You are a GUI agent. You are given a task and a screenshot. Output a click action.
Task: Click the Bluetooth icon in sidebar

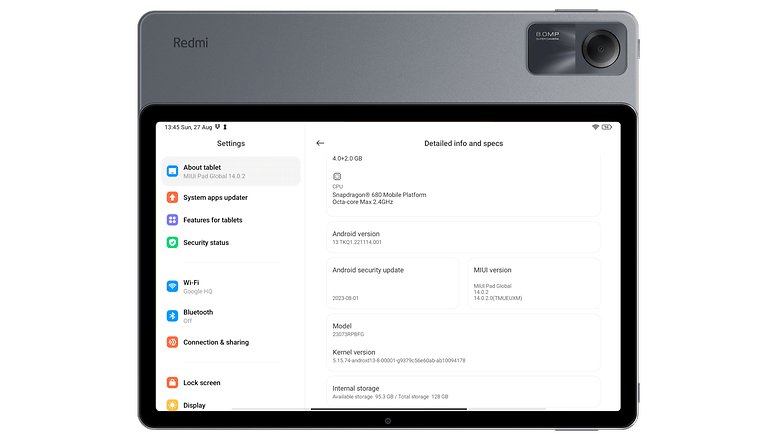click(172, 316)
